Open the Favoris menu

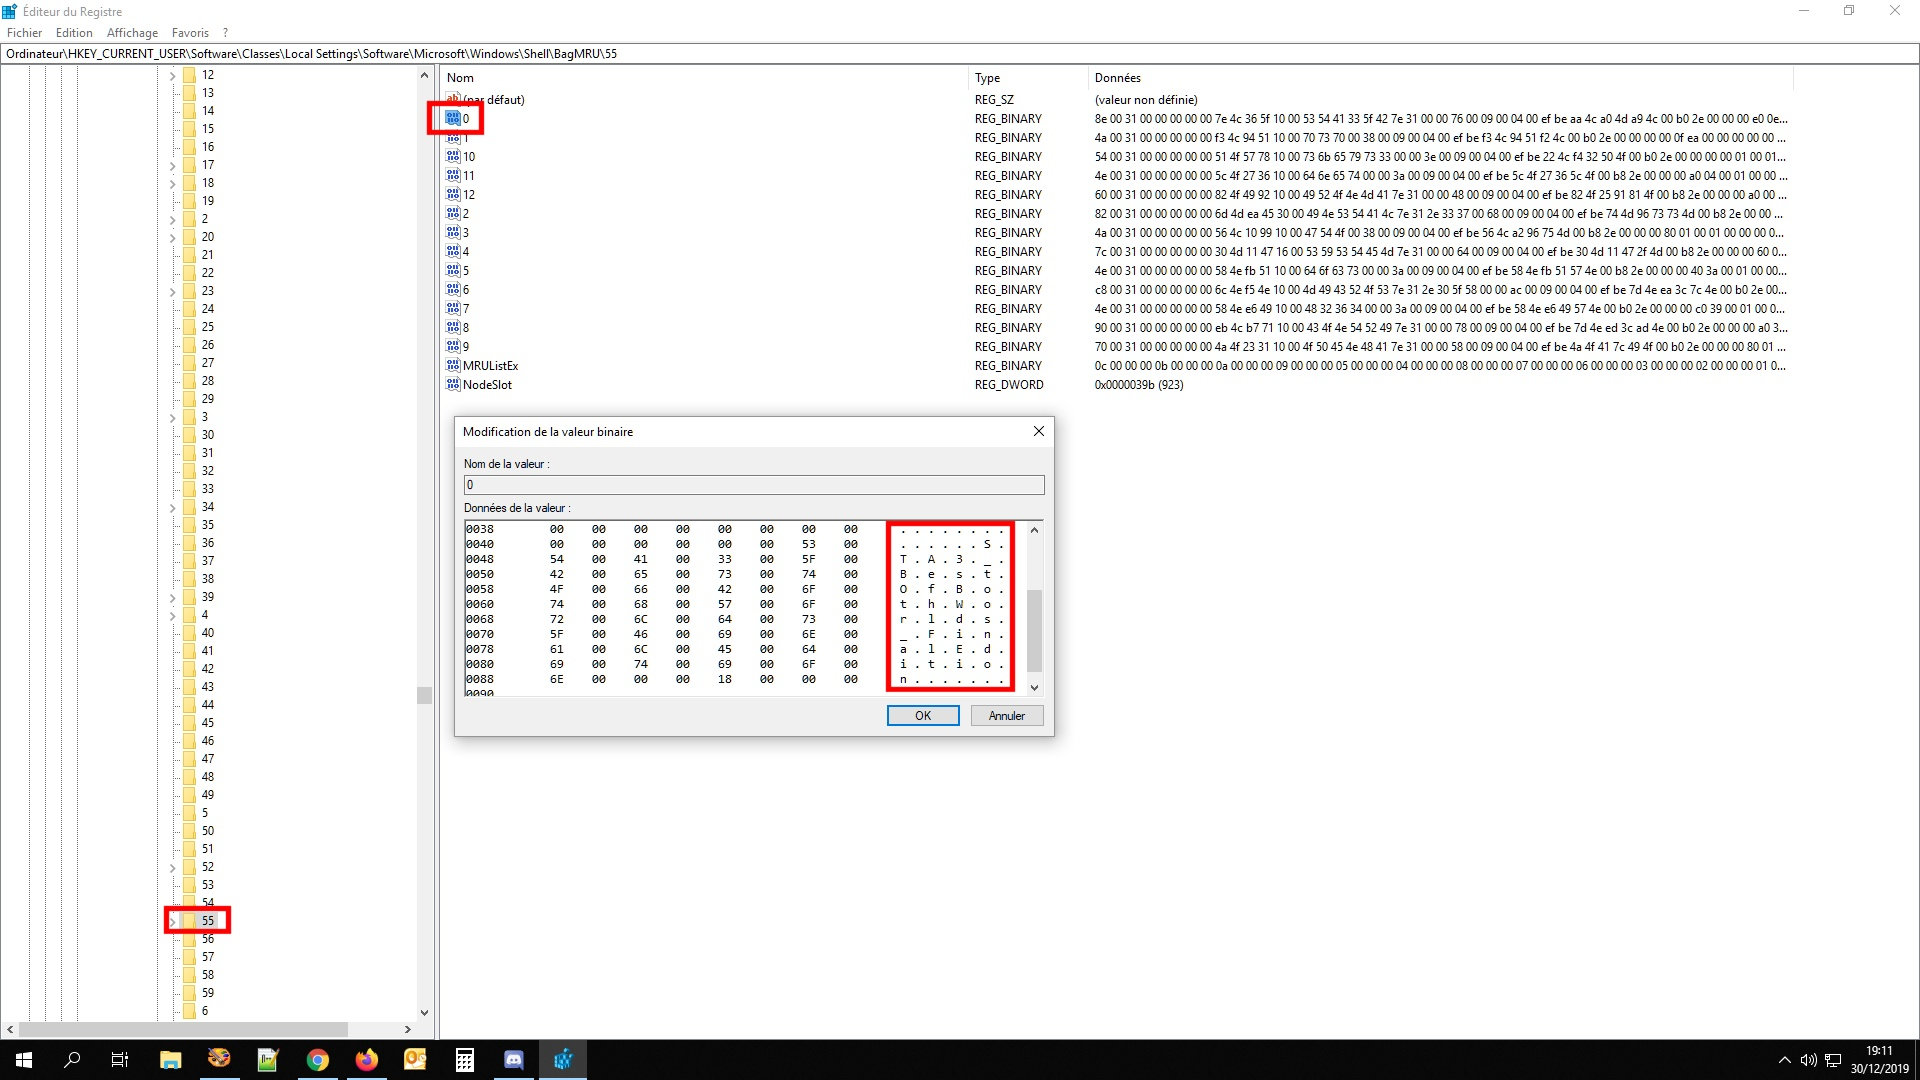click(190, 33)
